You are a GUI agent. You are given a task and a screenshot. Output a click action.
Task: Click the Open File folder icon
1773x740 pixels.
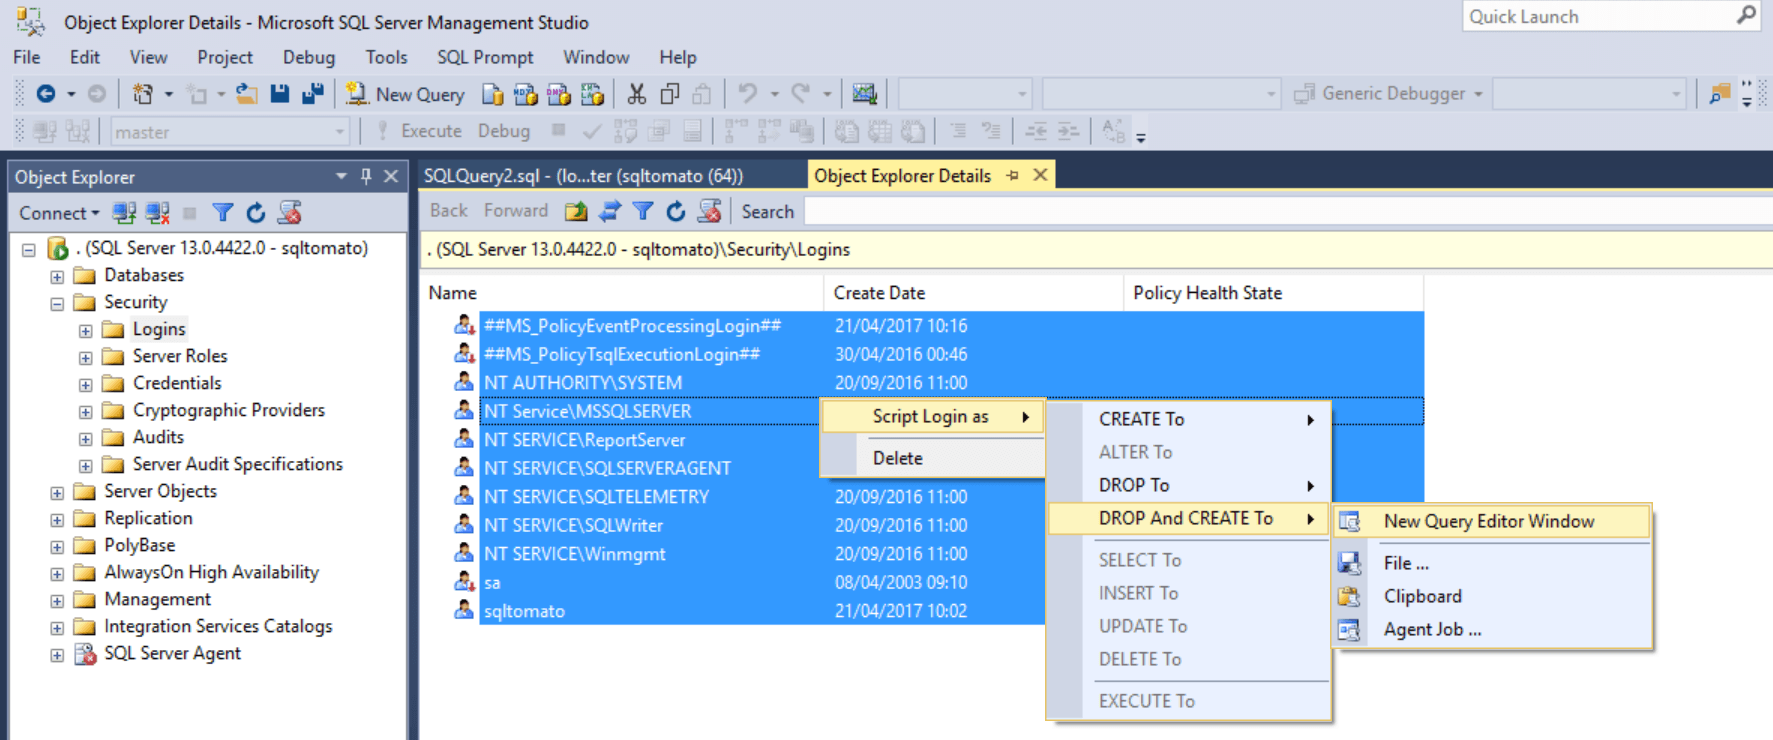(246, 94)
